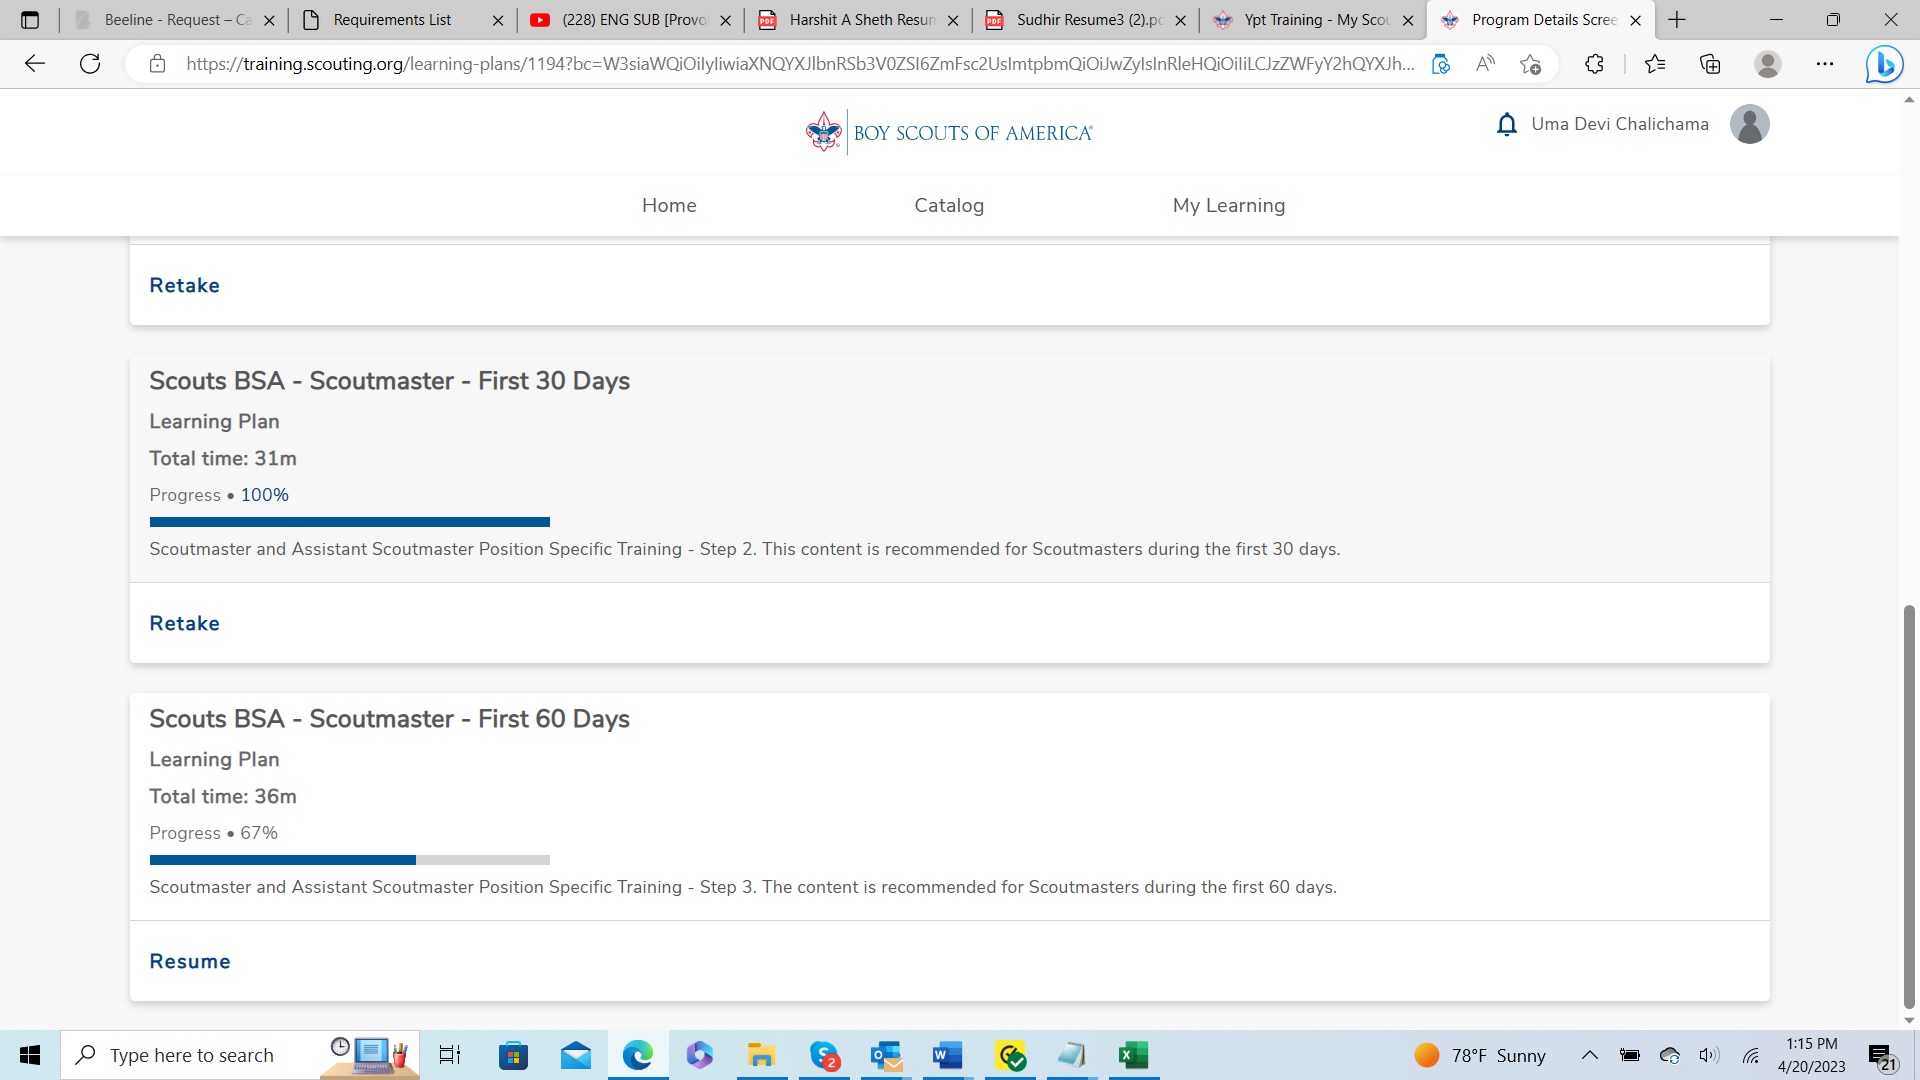View site information lock icon
This screenshot has width=1920, height=1080.
pos(157,64)
